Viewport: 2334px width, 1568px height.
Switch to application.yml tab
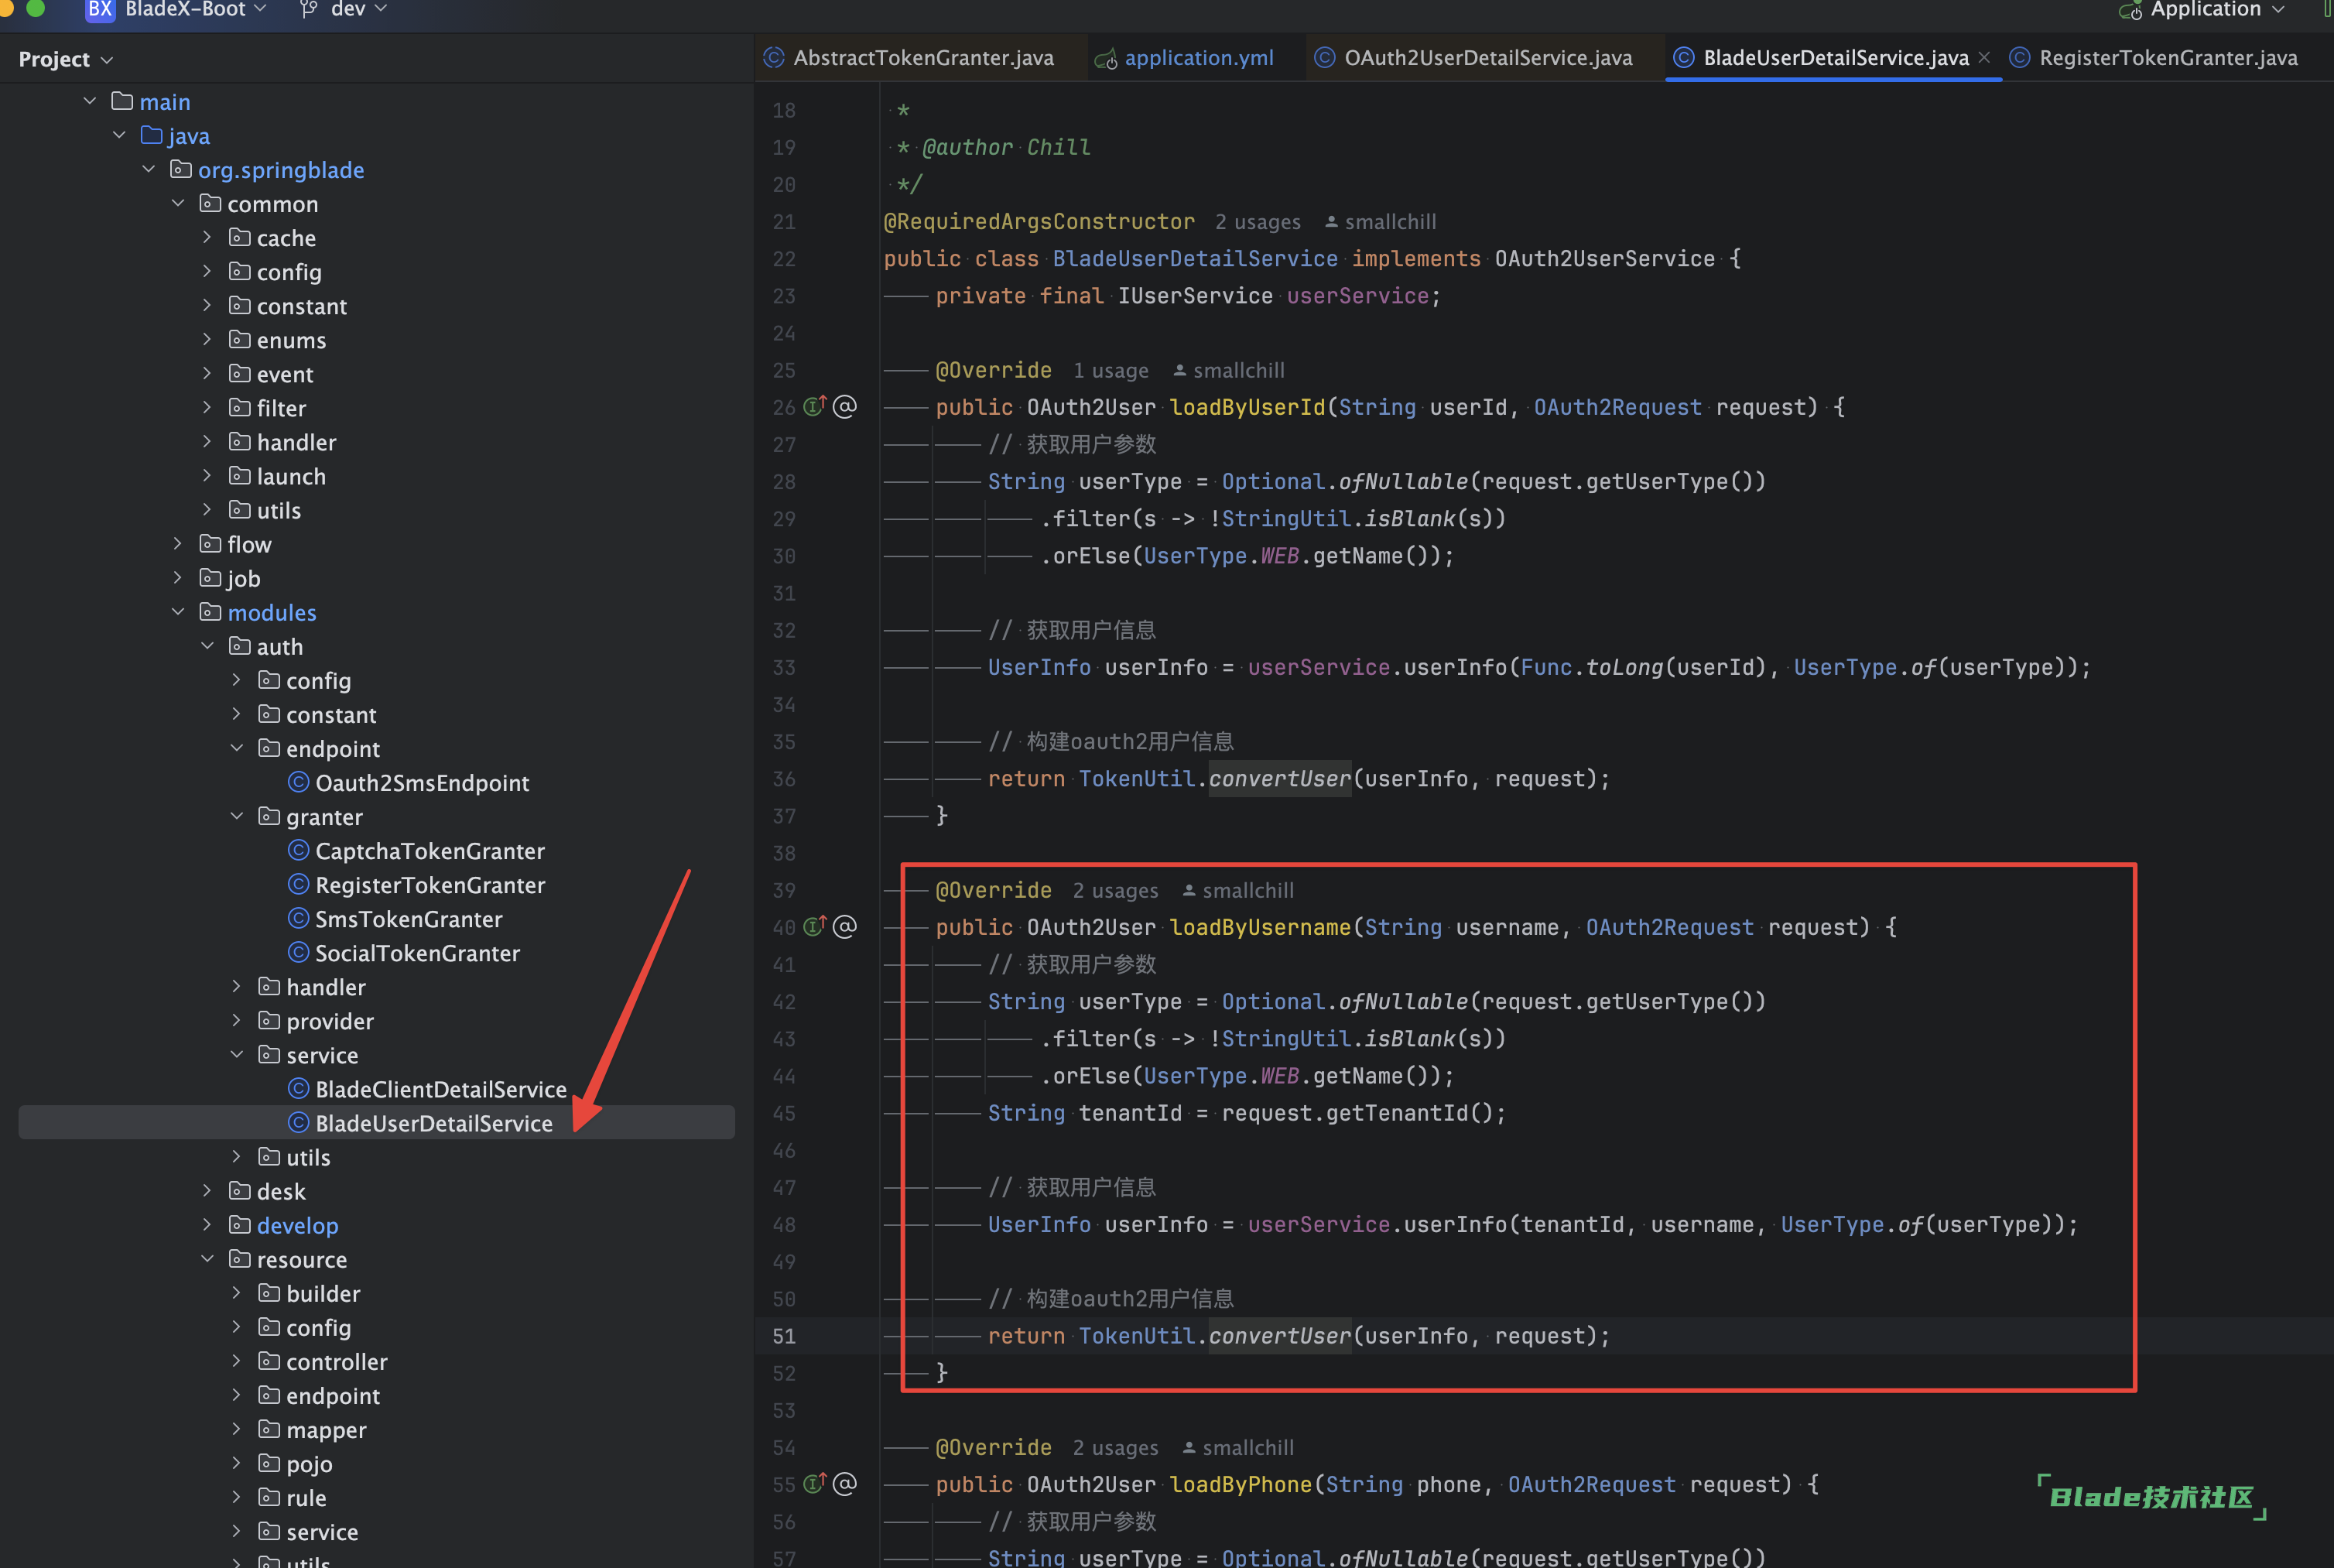point(1185,58)
